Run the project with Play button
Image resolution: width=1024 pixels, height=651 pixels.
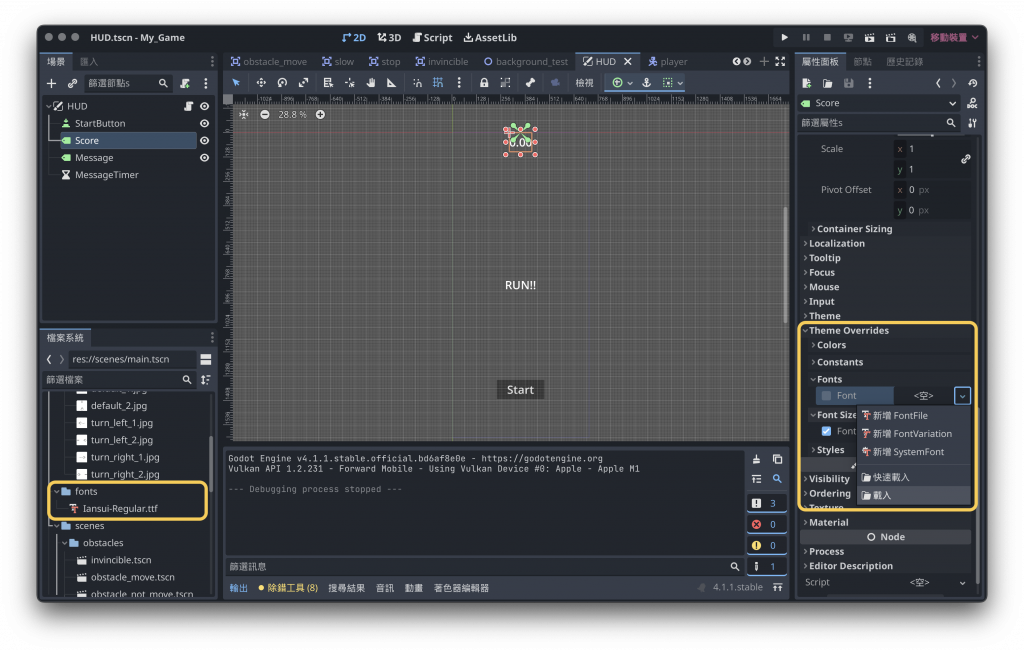tap(784, 37)
